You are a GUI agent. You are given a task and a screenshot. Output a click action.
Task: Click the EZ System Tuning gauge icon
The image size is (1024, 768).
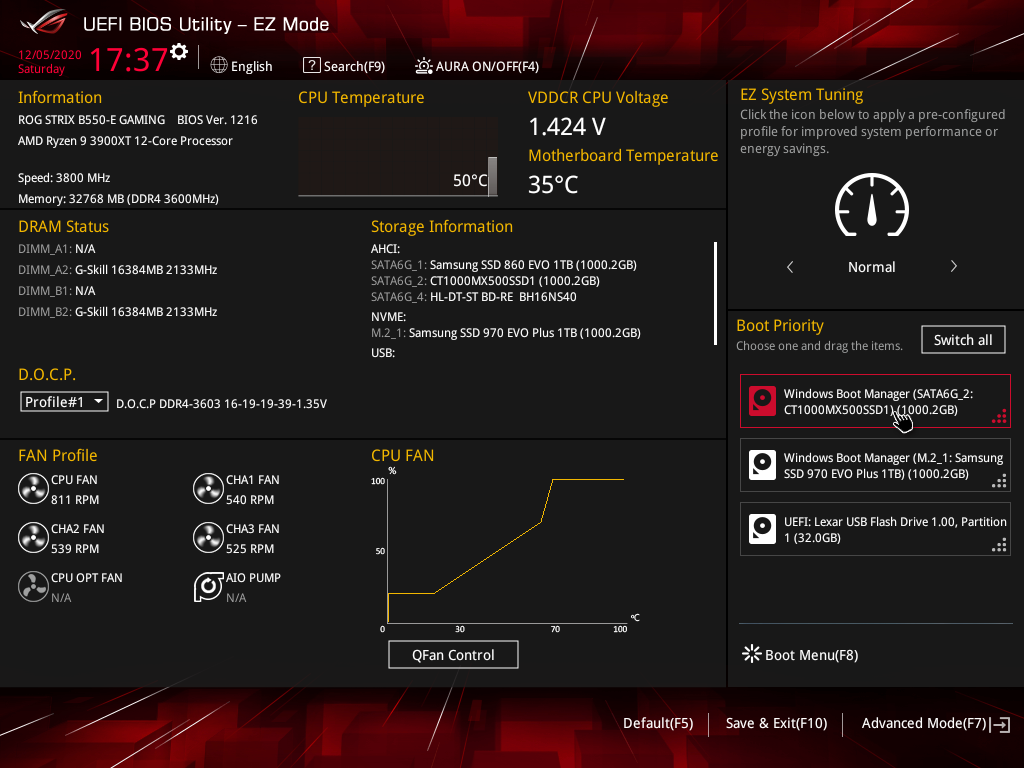(872, 204)
